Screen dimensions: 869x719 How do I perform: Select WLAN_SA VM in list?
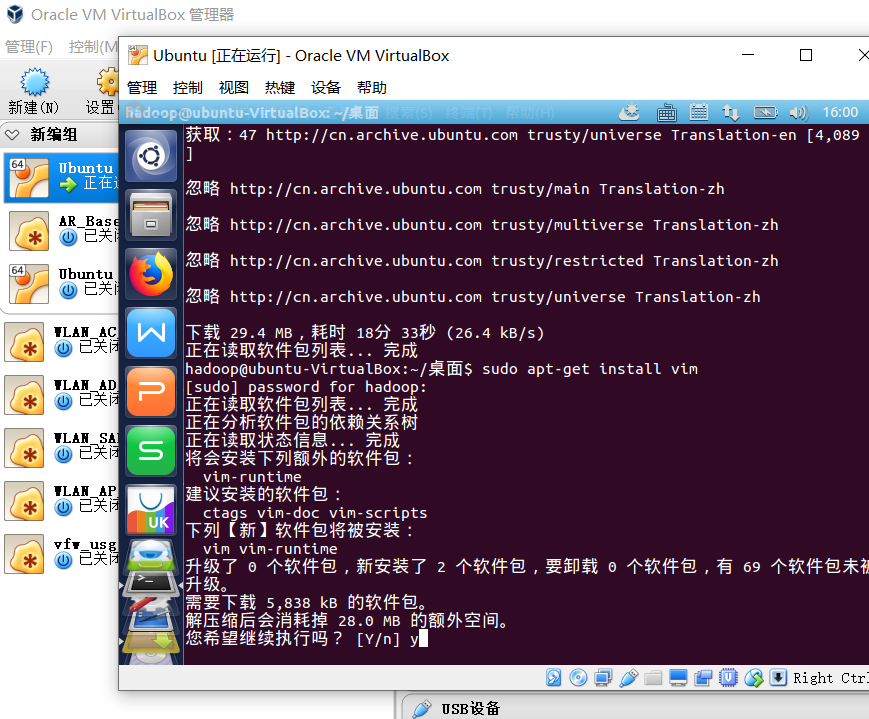(61, 448)
